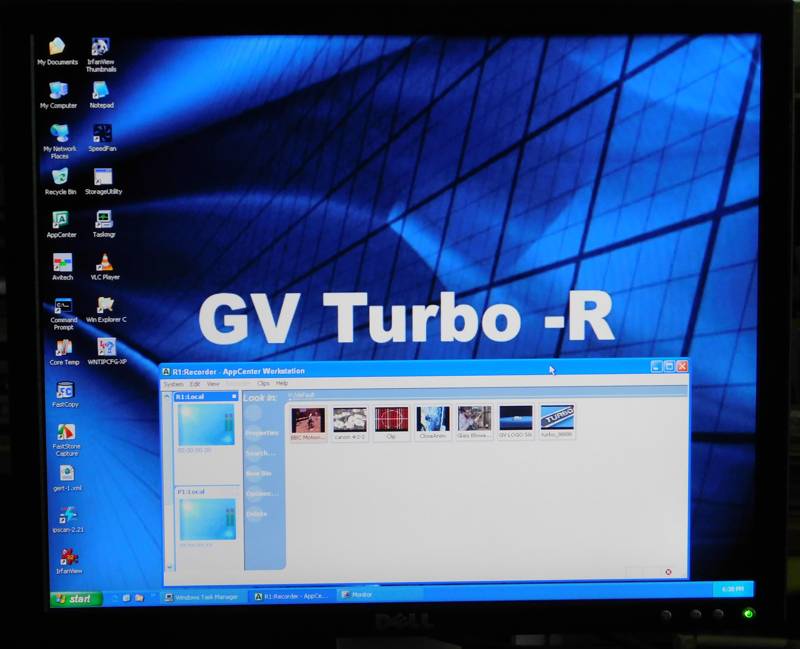Screen dimensions: 800x649
Task: Select the My Computer desktop icon
Action: click(x=59, y=95)
